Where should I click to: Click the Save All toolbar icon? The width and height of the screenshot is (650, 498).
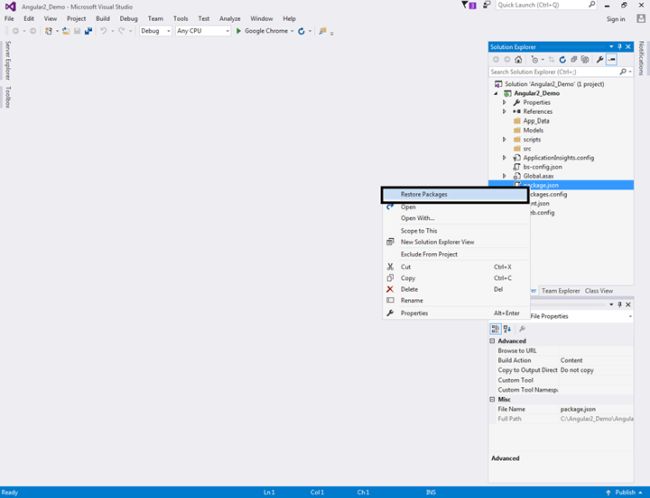coord(88,31)
